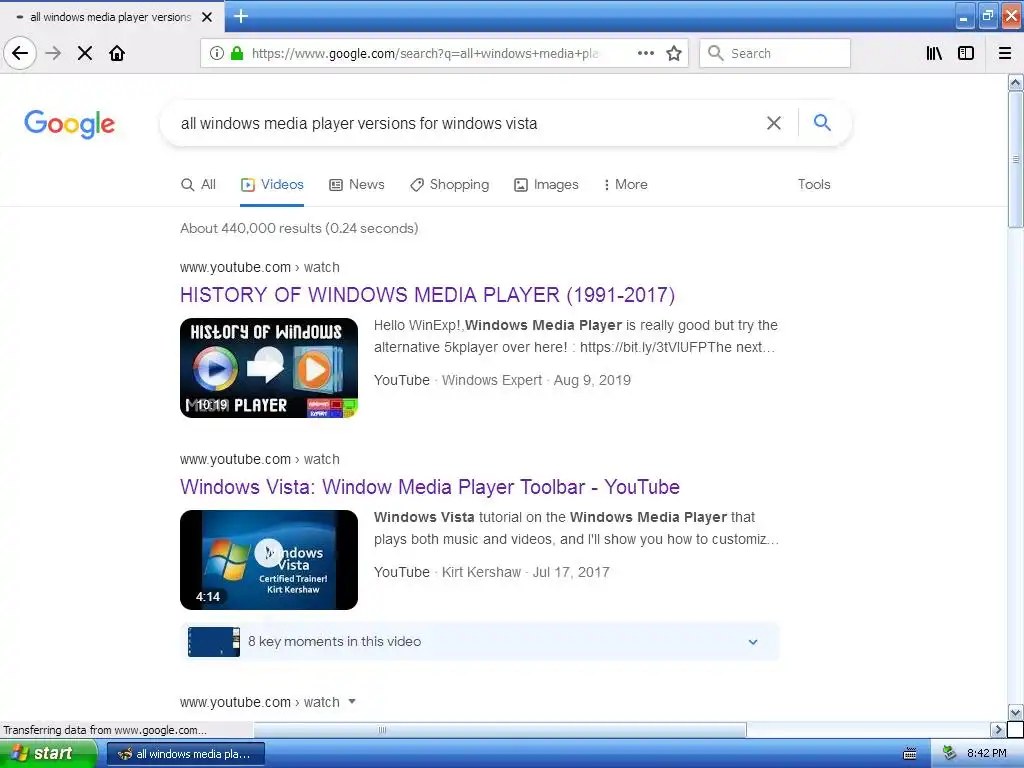Select the Videos tab
Viewport: 1024px width, 768px height.
point(272,185)
